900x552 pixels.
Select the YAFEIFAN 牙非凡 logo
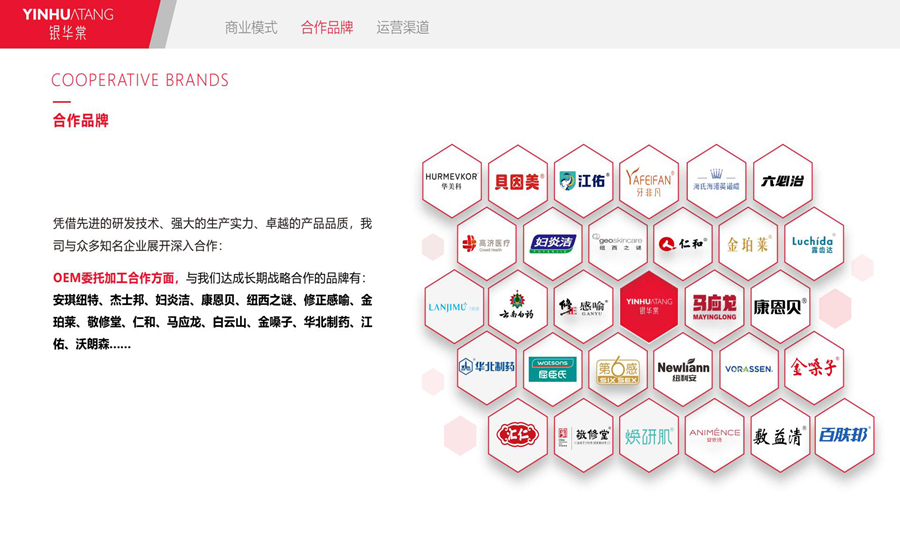point(649,181)
